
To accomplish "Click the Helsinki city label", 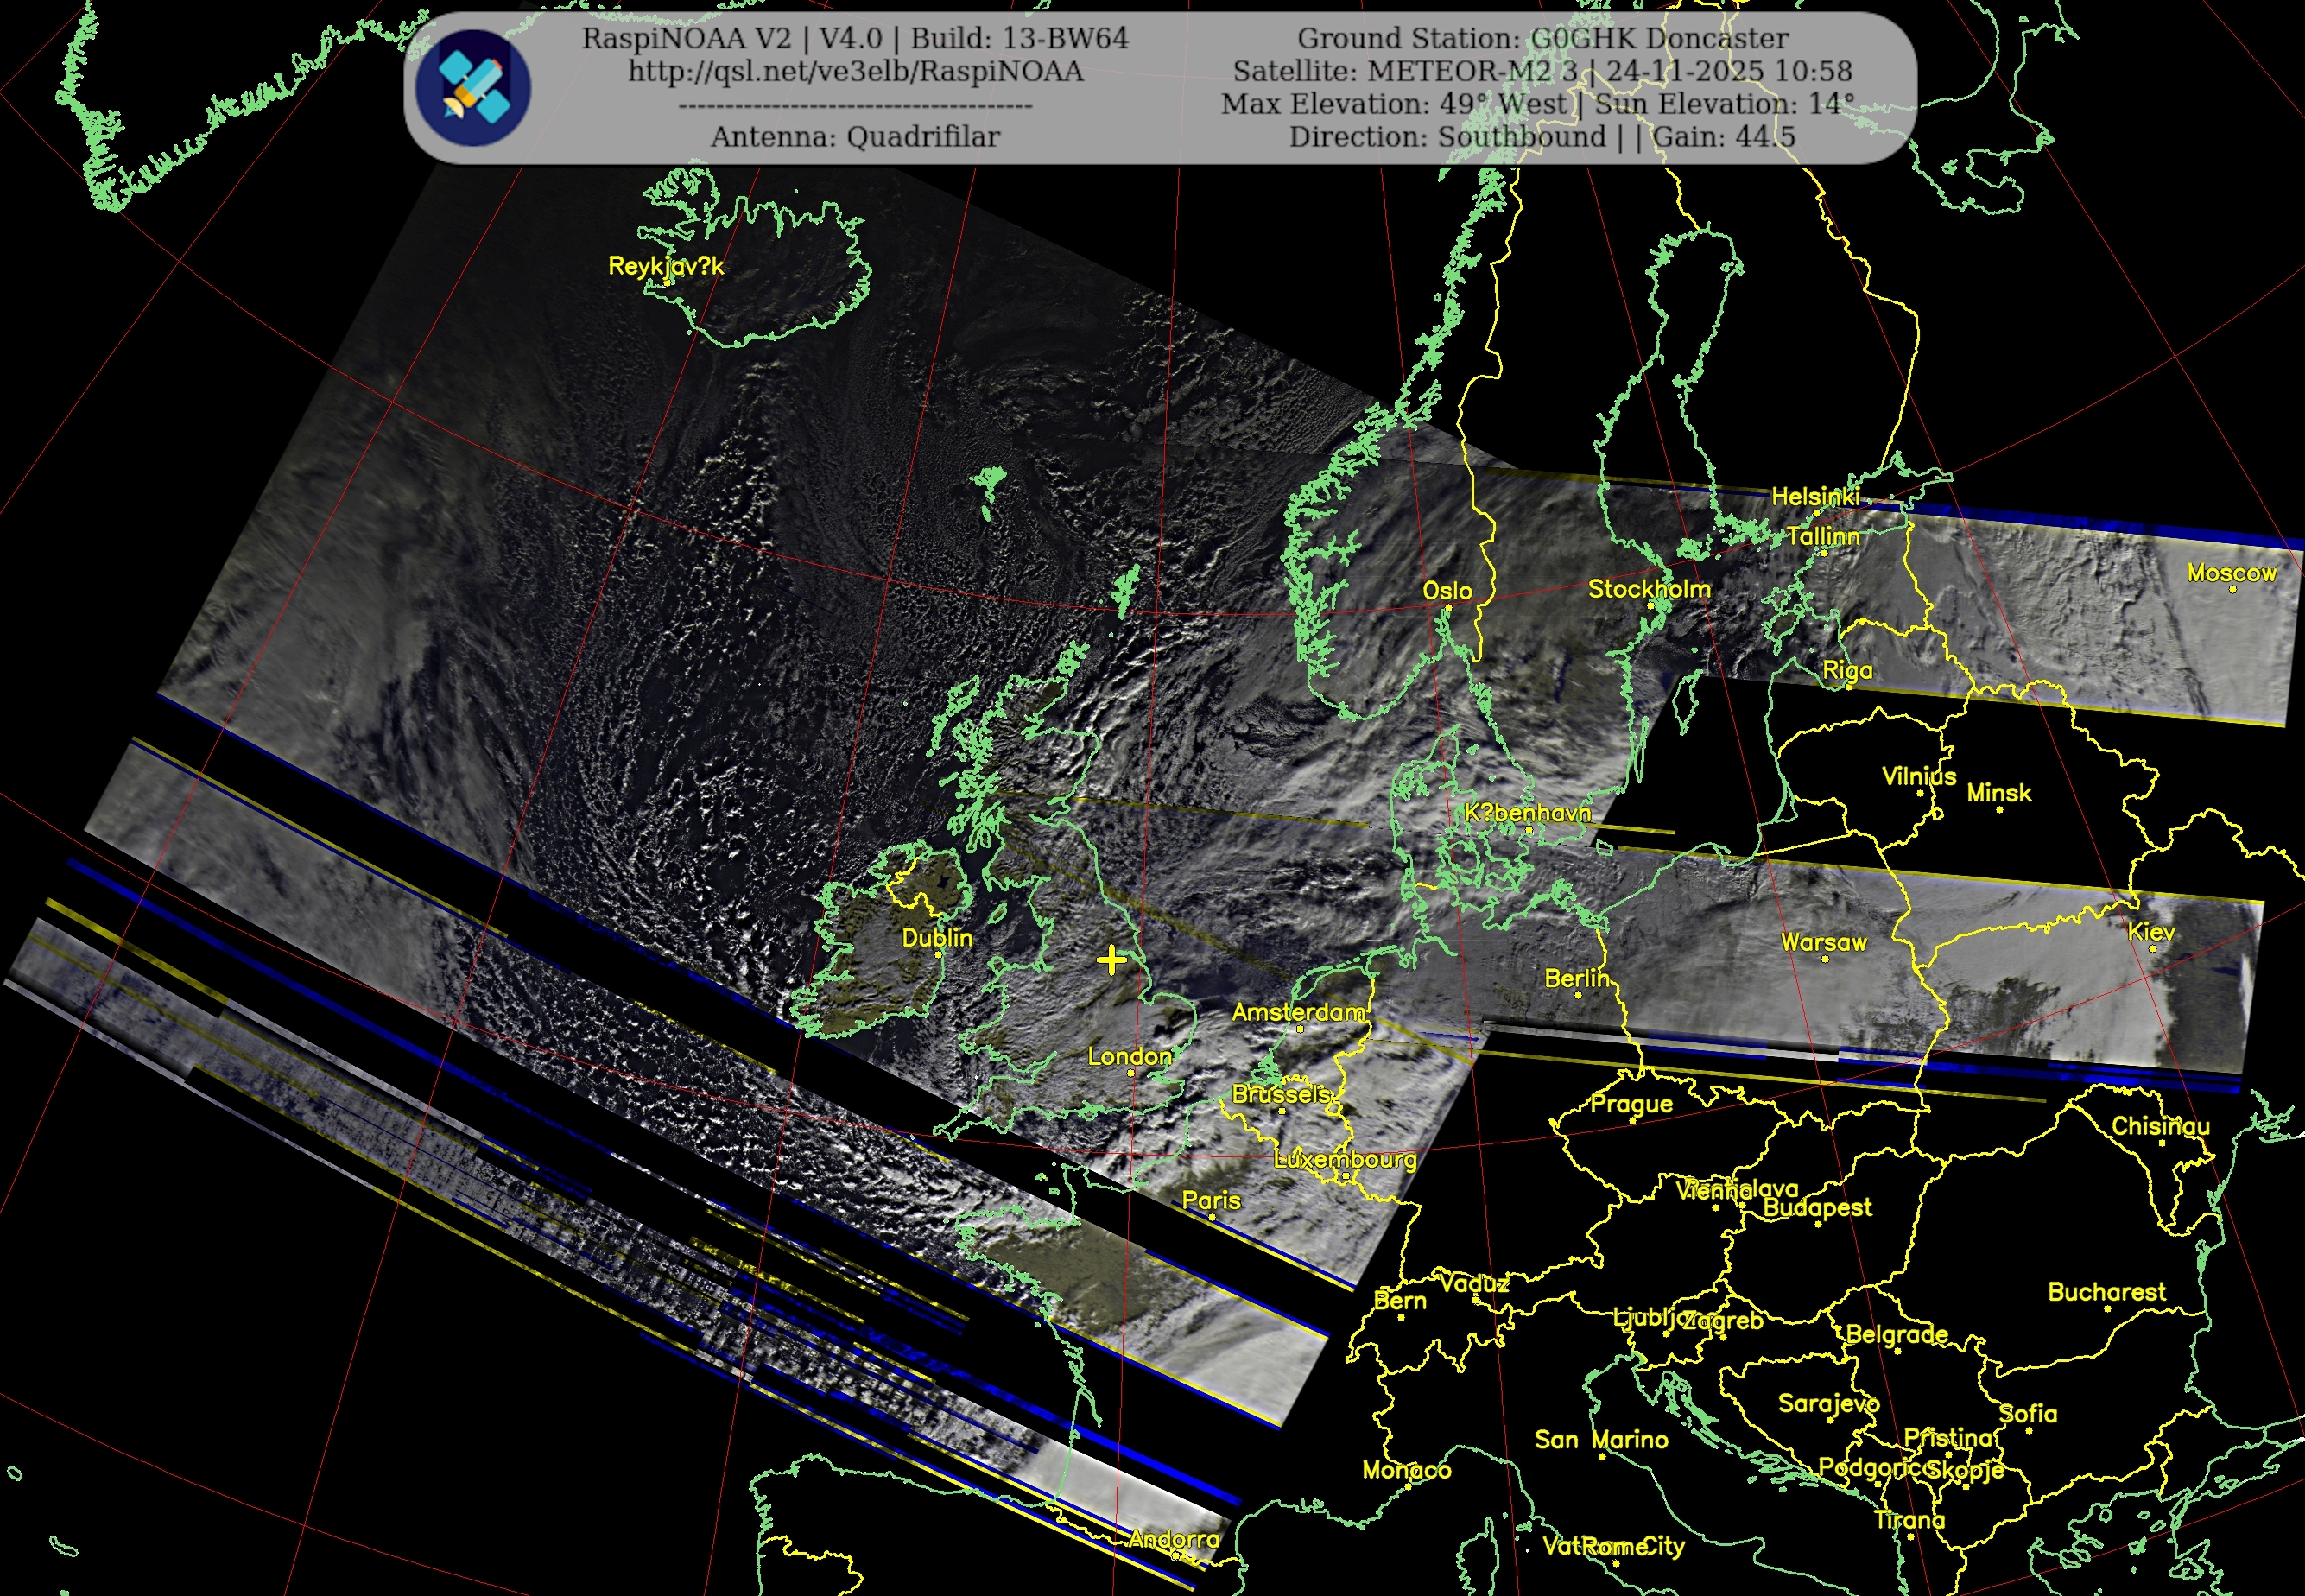I will [1815, 496].
